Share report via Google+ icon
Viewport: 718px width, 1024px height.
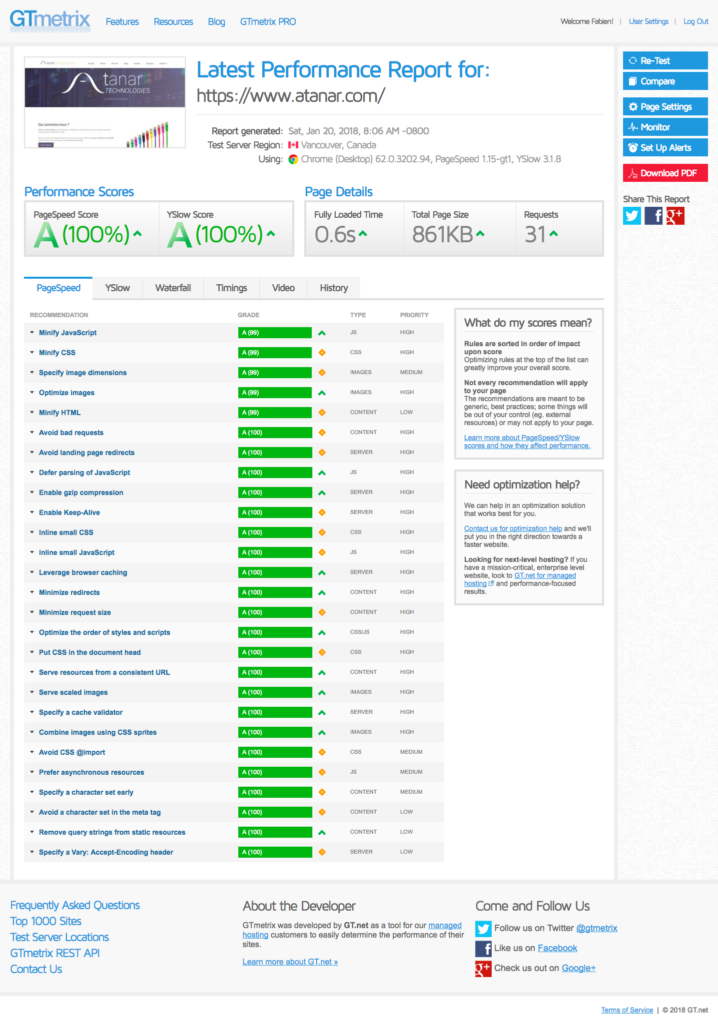pos(675,216)
